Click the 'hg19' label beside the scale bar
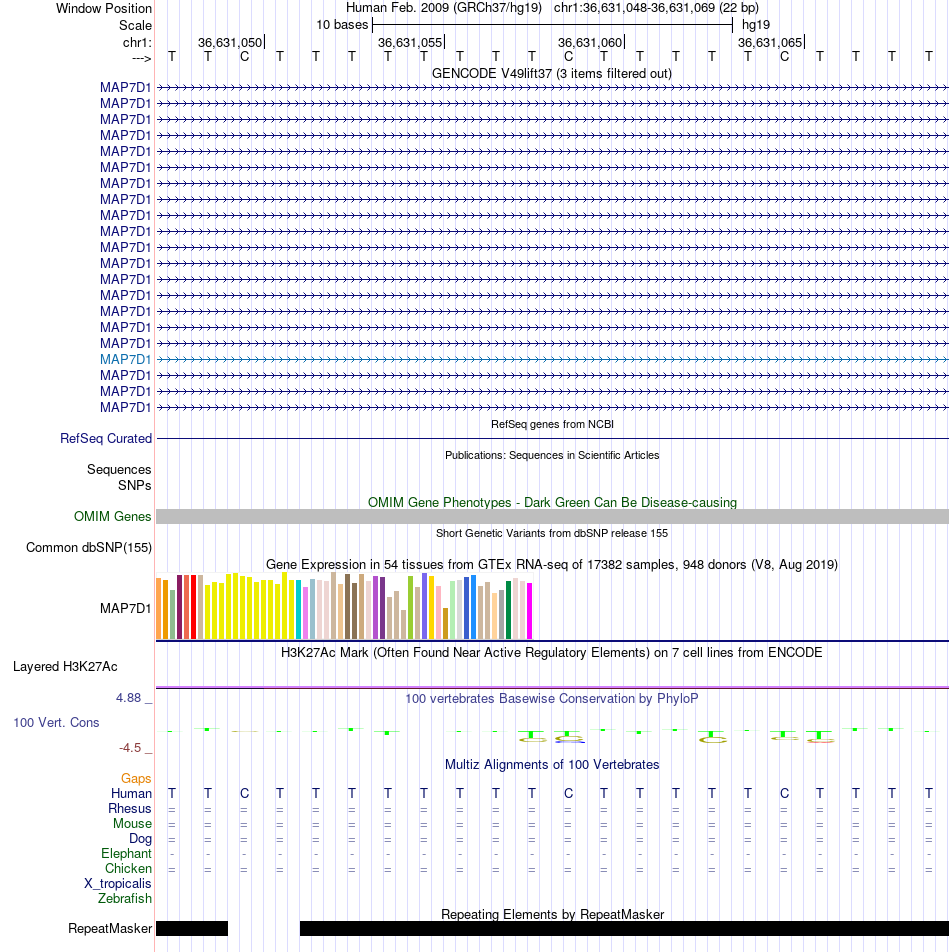Viewport: 950px width, 952px height. 756,25
